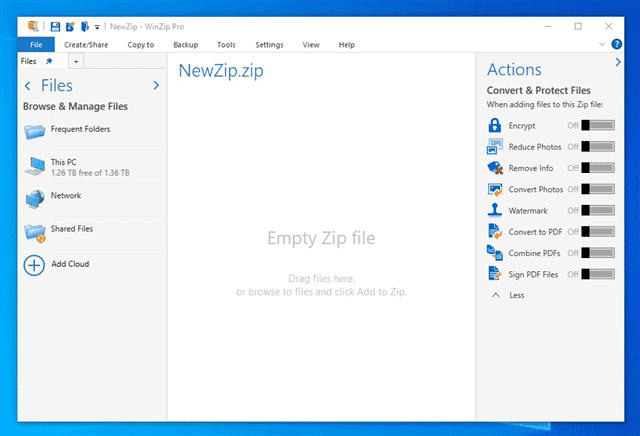Click the Convert to PDF icon
Screen dimensions: 640x436
pos(495,231)
